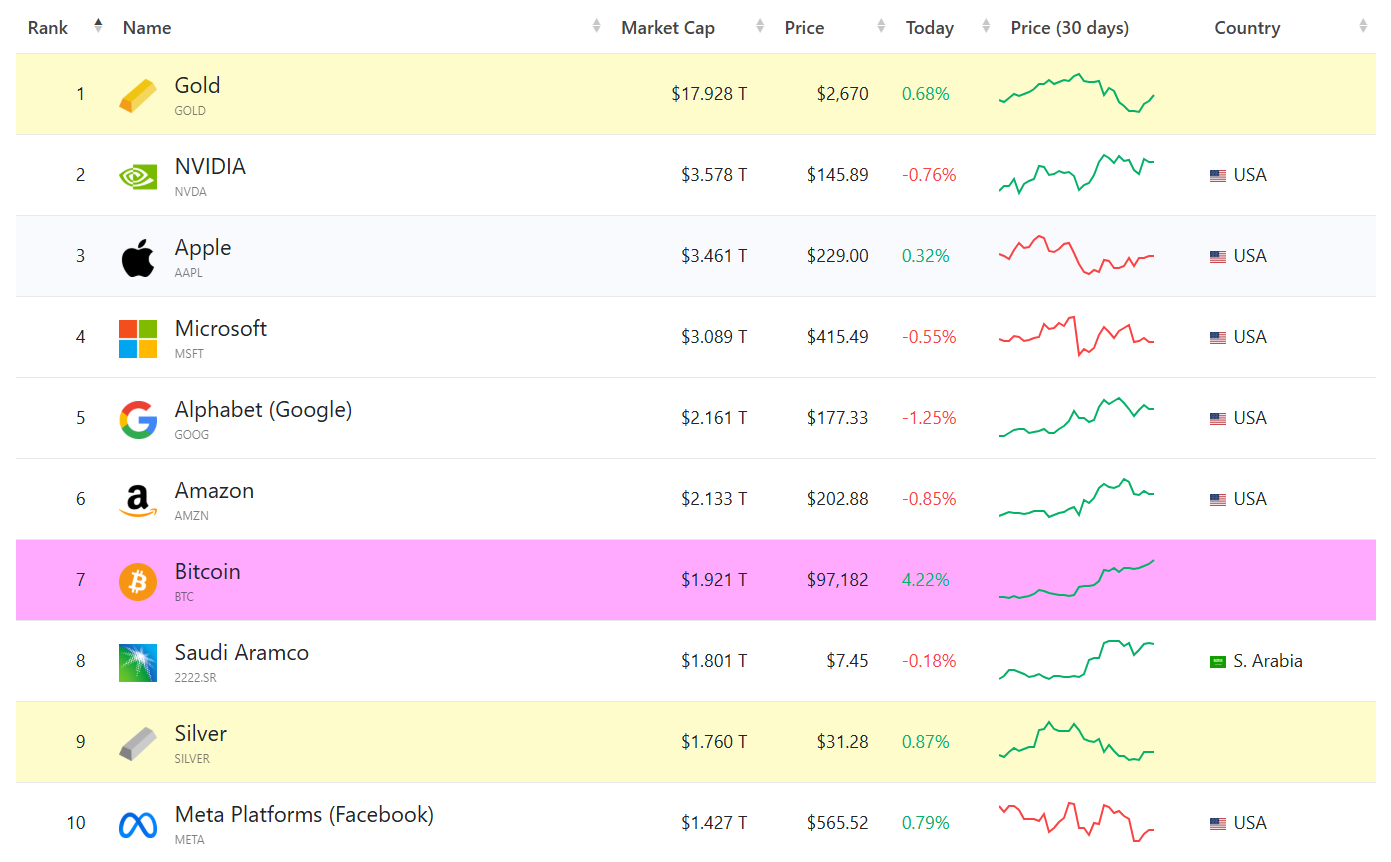This screenshot has width=1391, height=862.
Task: Click the Bitcoin logo icon
Action: coord(138,581)
